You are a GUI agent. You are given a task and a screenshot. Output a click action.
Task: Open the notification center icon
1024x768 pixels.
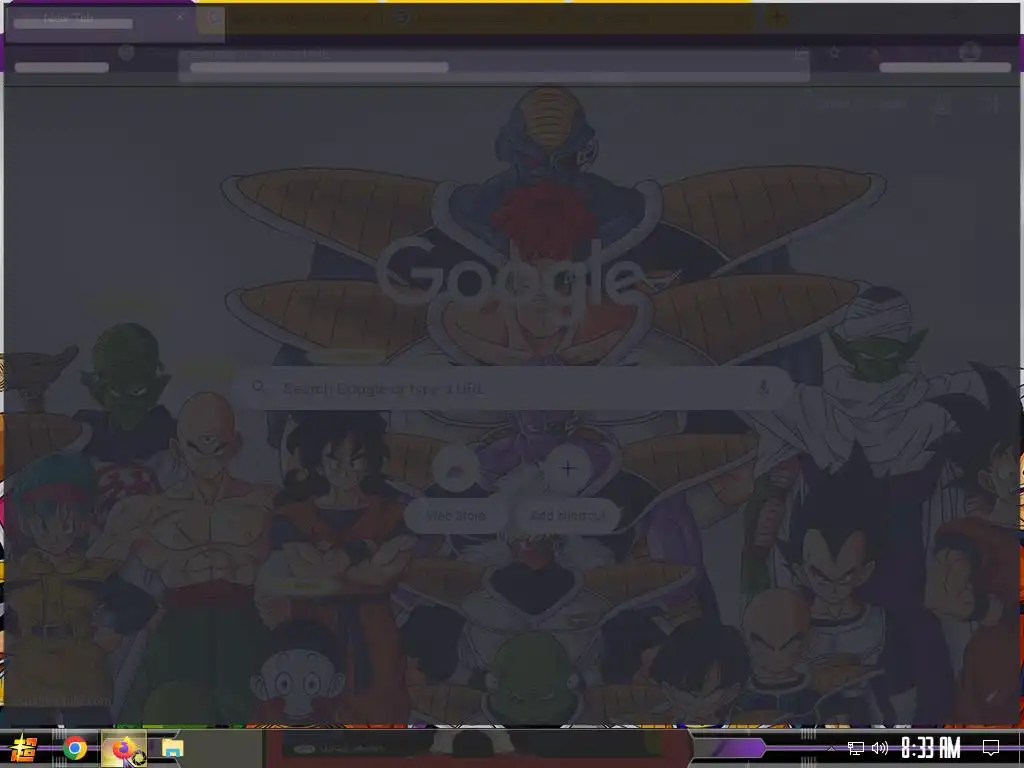pos(991,748)
